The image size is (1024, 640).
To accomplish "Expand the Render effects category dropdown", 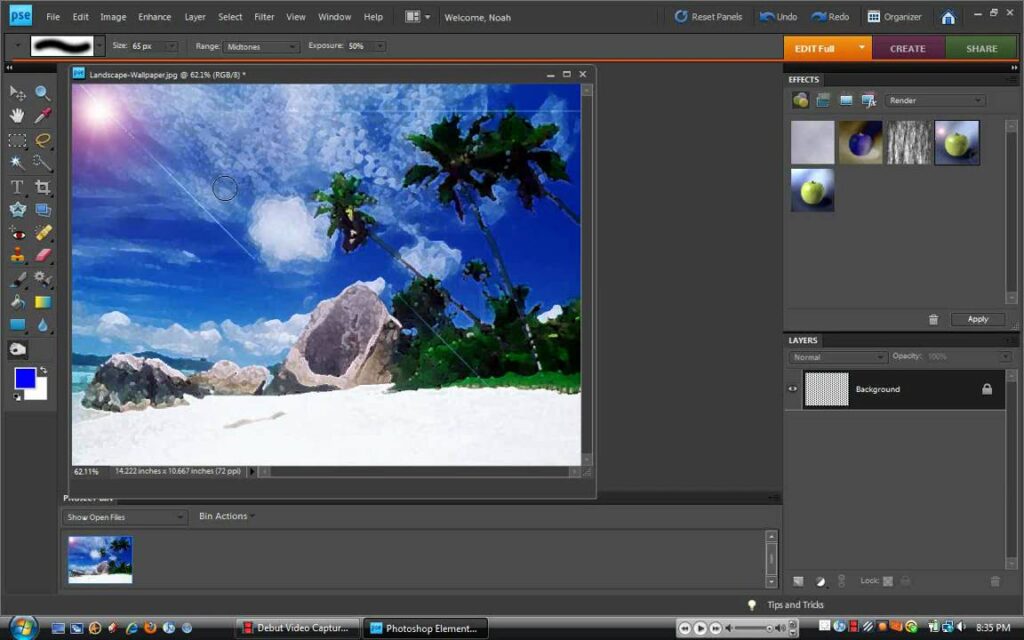I will pos(935,101).
